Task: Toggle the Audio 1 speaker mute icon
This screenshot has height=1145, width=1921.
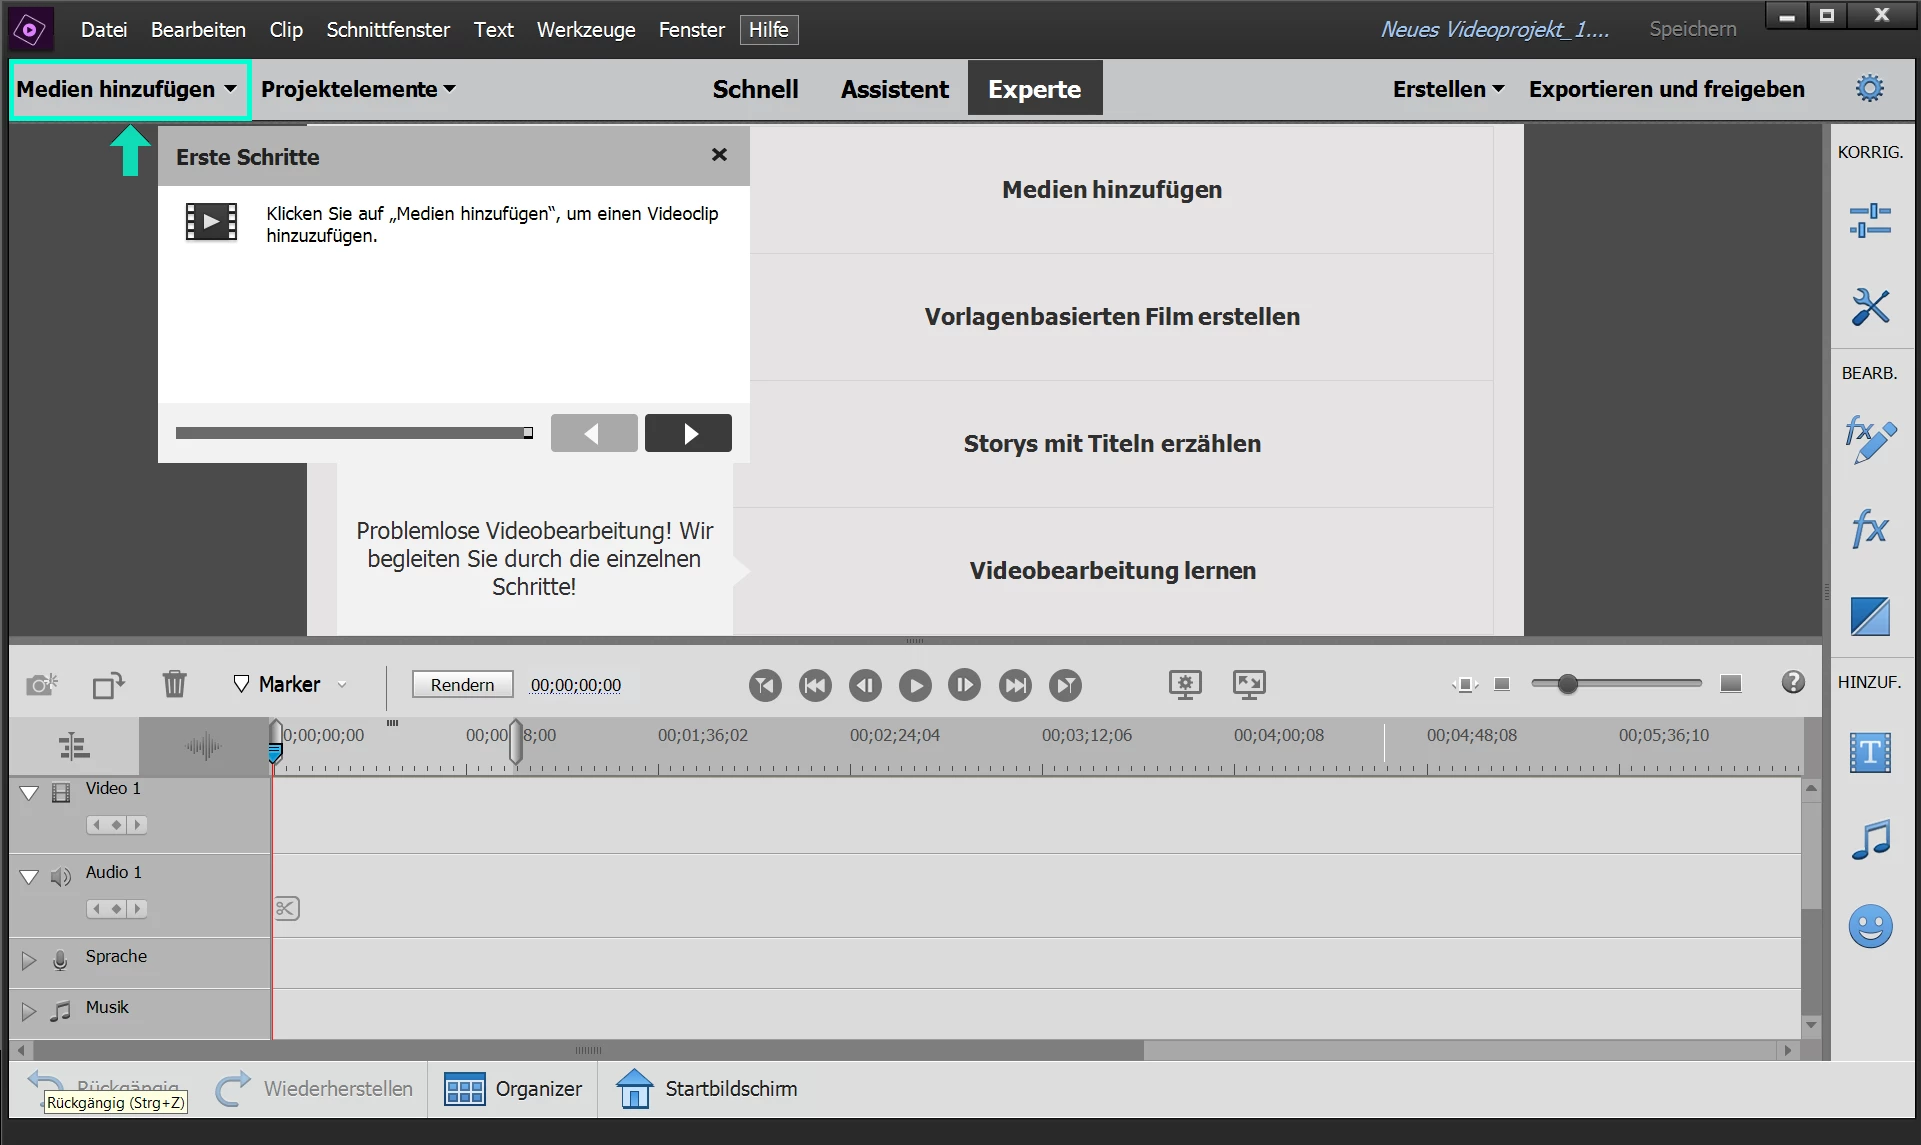Action: pos(61,877)
